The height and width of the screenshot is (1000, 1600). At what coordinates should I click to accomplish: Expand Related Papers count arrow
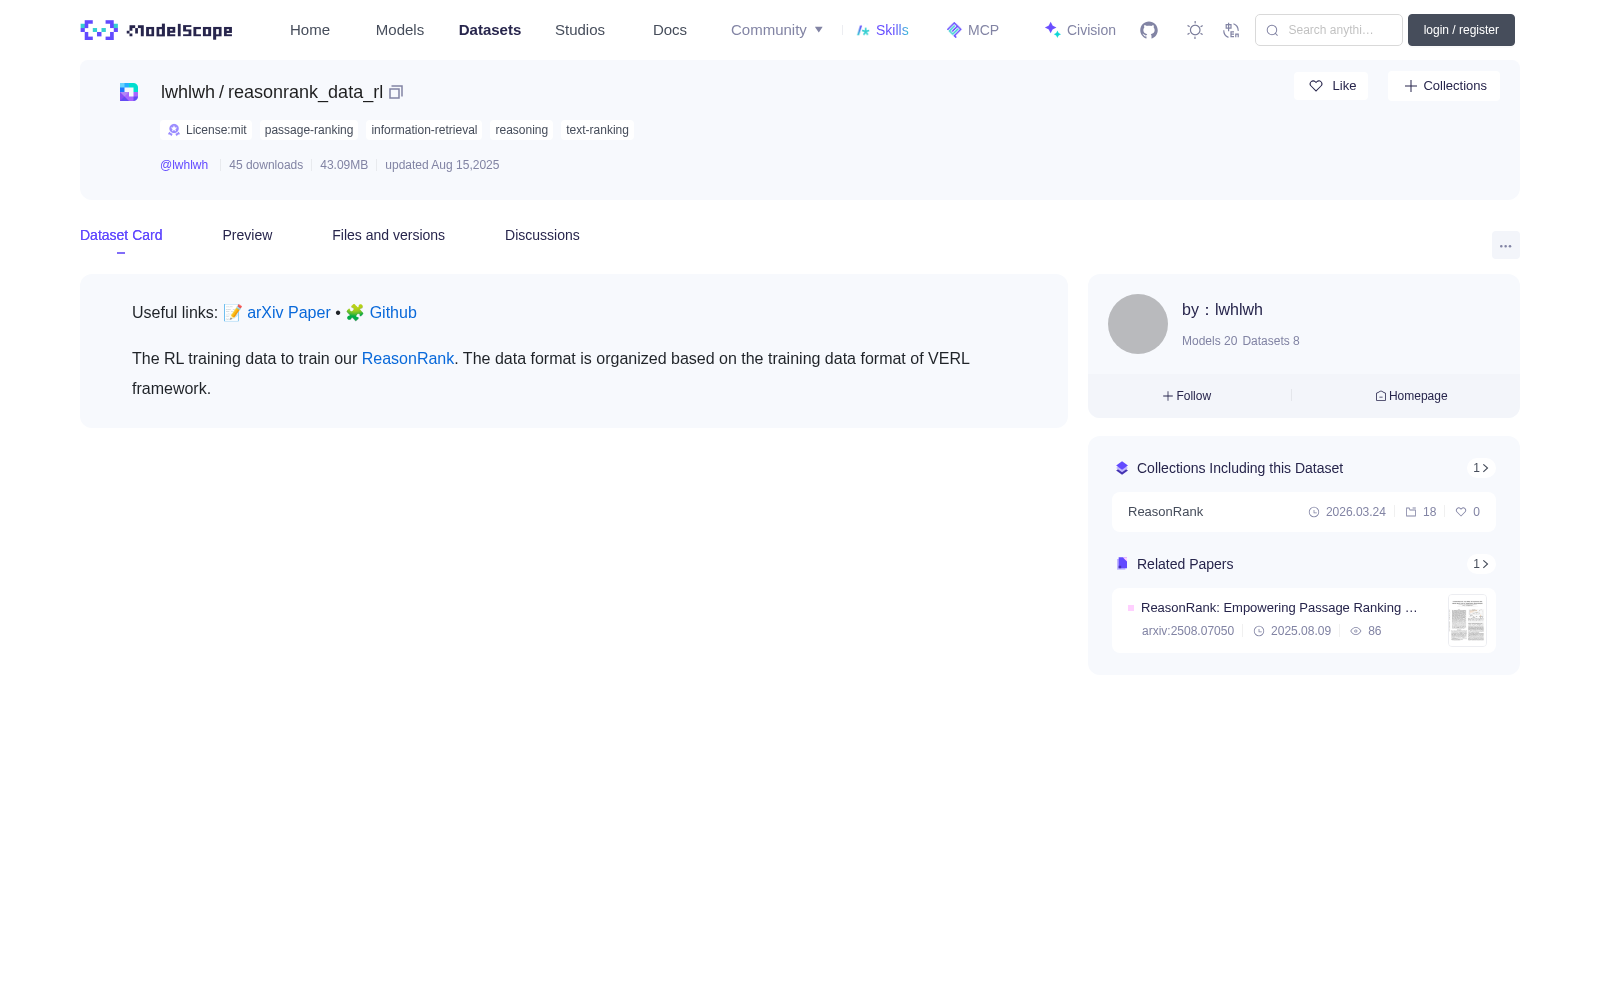(x=1481, y=564)
